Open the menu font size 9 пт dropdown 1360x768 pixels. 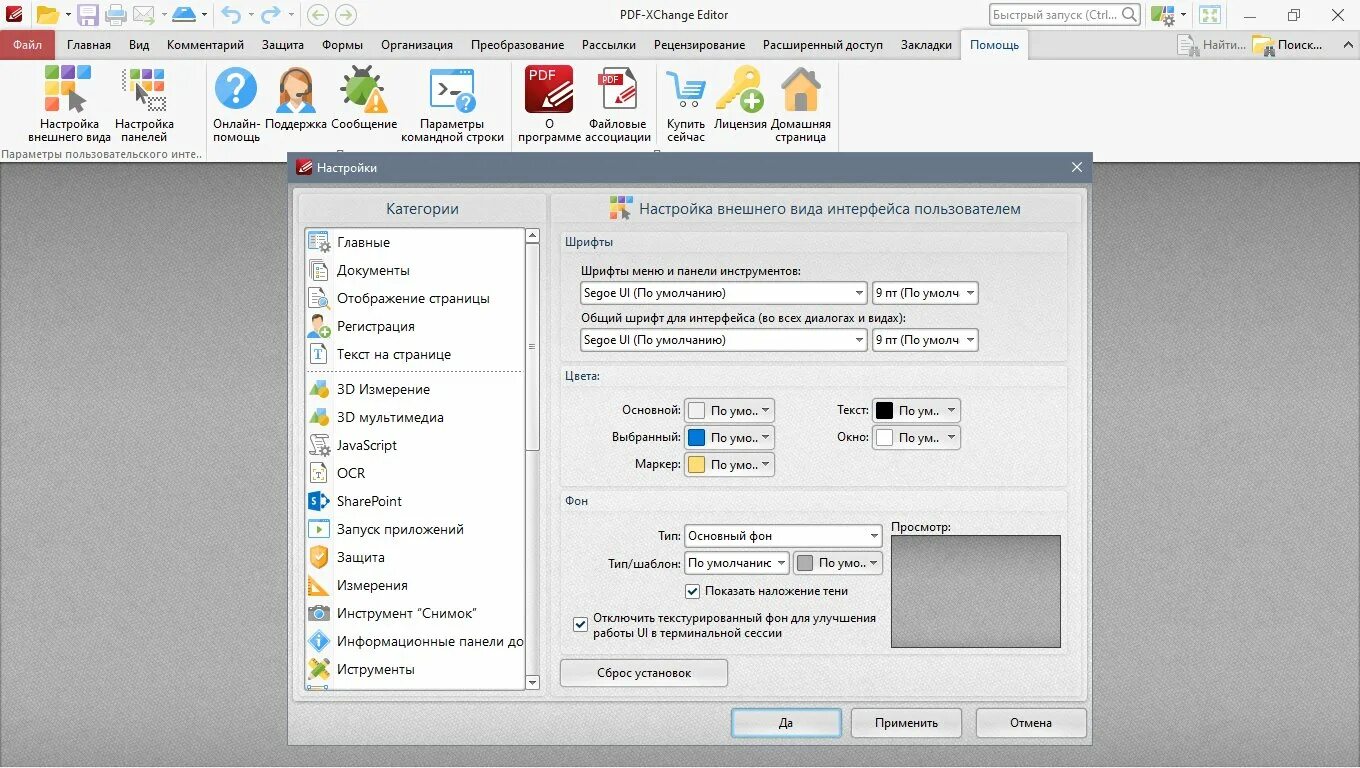(x=925, y=293)
